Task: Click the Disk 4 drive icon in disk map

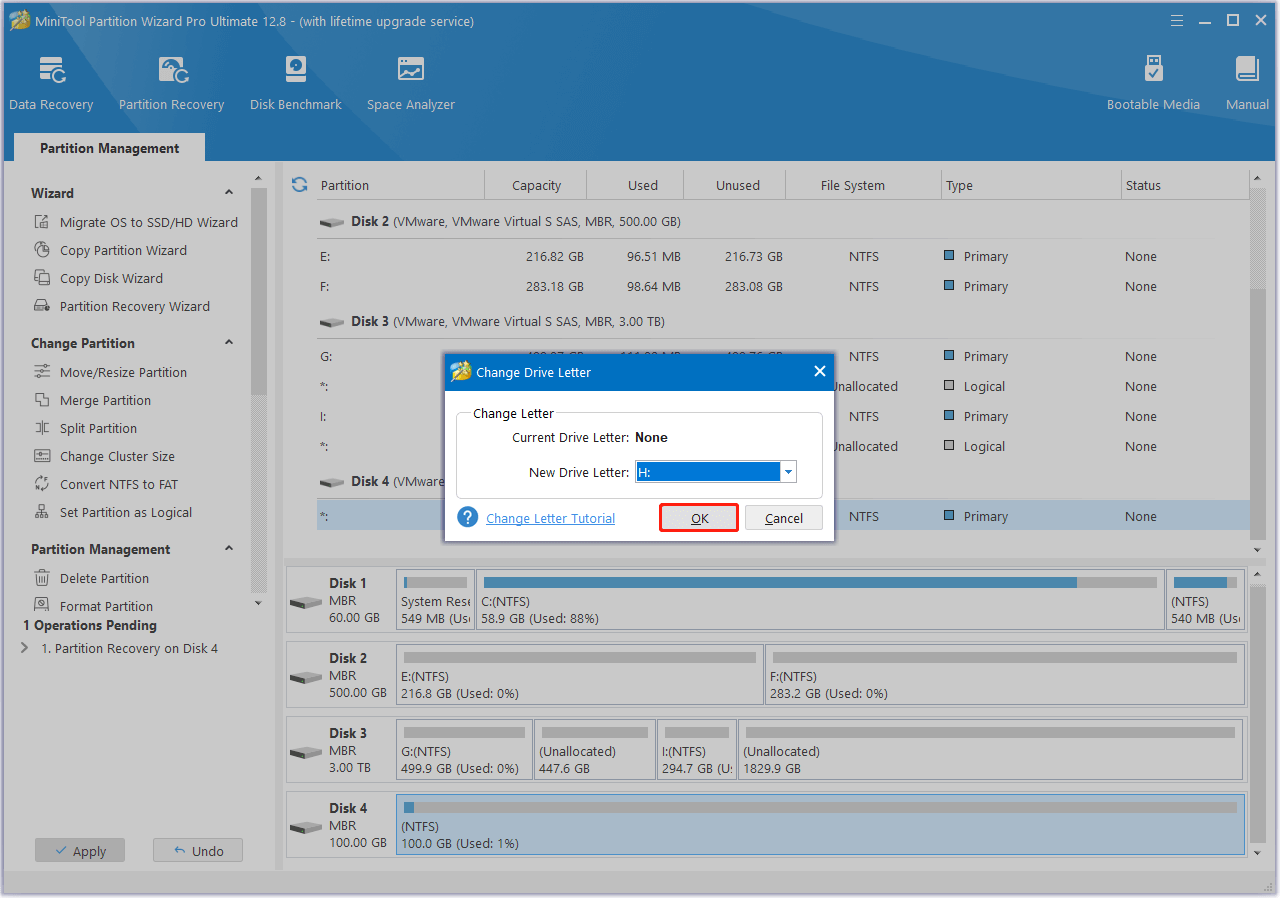Action: pos(306,828)
